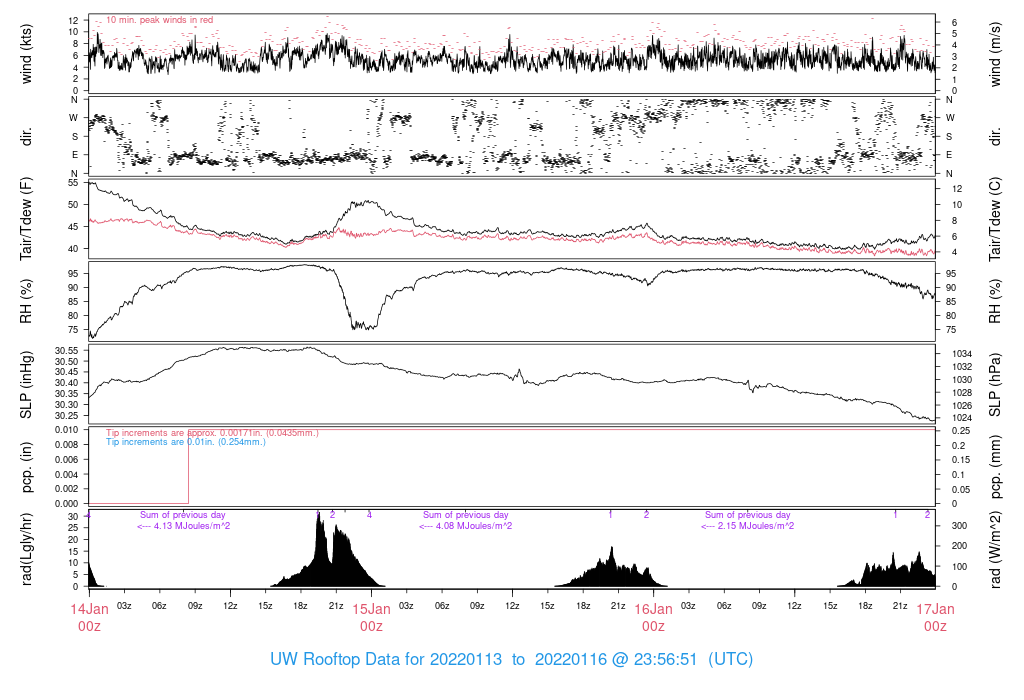This screenshot has width=1024, height=700.
Task: Click the 'Tair/Tdew (F)' axis label
Action: (26, 219)
